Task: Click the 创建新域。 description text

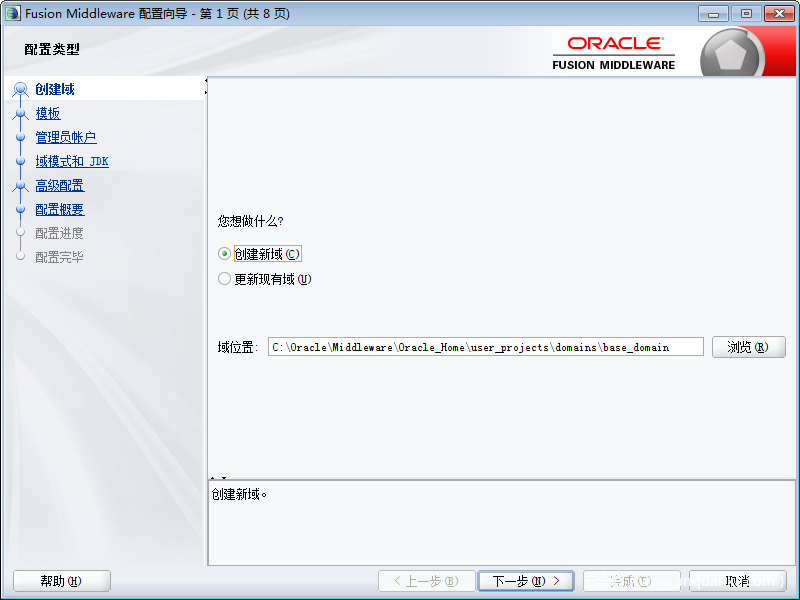Action: click(x=239, y=494)
